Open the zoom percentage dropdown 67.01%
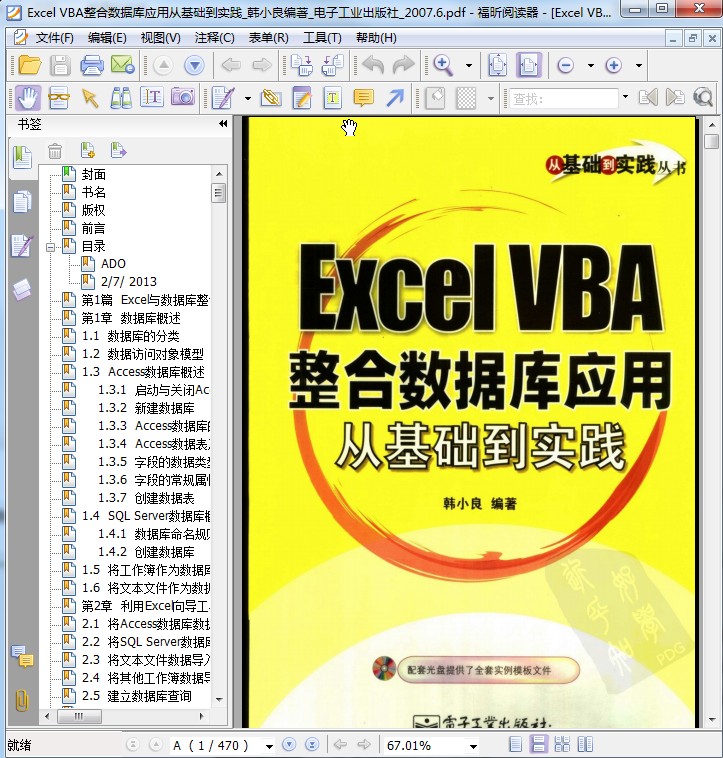Image resolution: width=723 pixels, height=758 pixels. (x=473, y=746)
